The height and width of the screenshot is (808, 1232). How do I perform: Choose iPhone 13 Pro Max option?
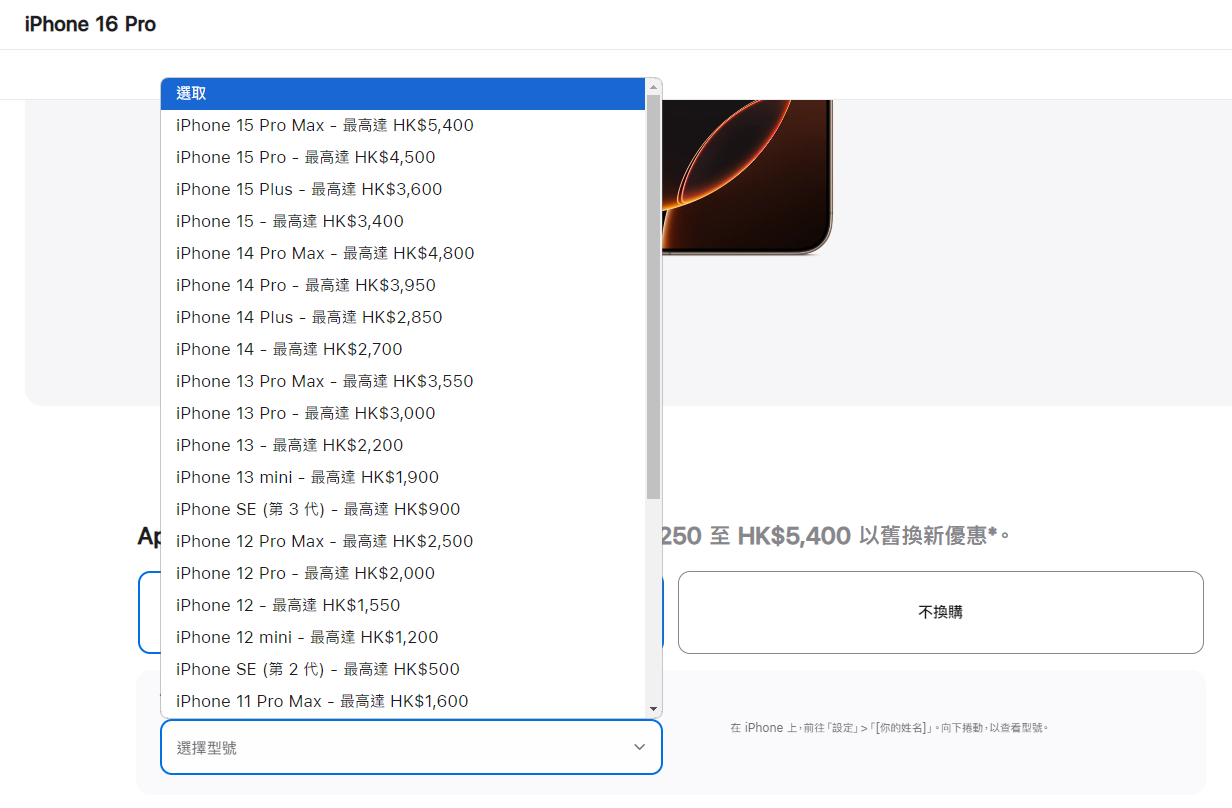tap(325, 381)
